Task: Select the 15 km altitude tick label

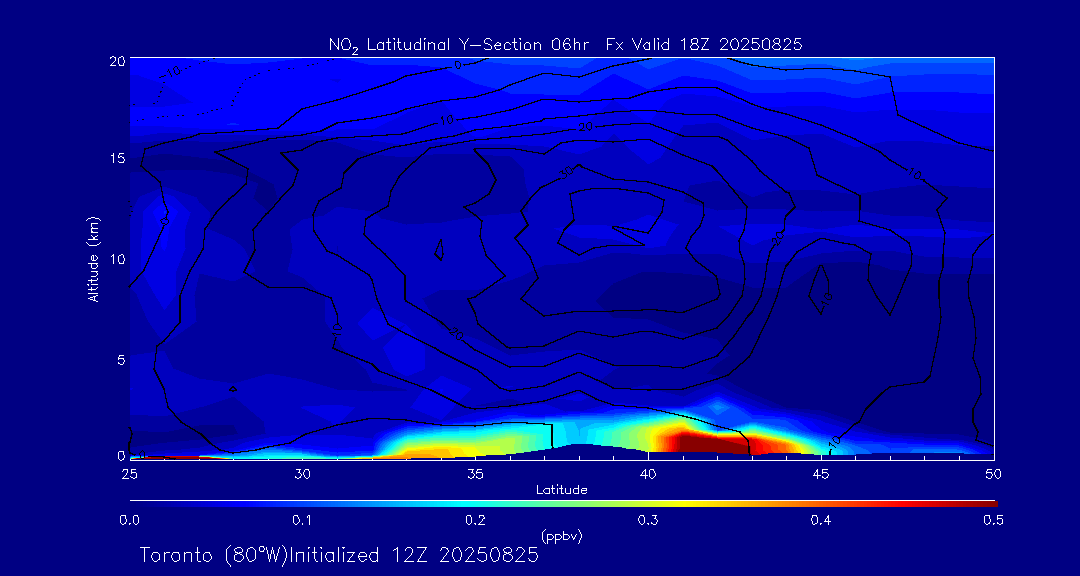Action: point(115,159)
